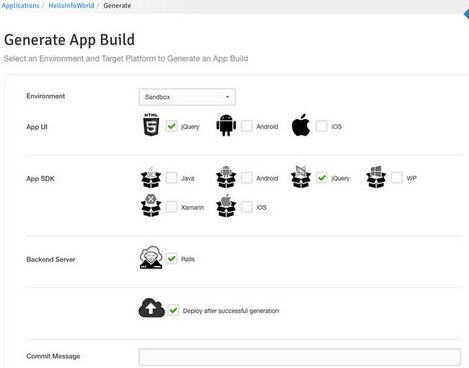
Task: Enable the Android App UI checkbox
Action: (x=247, y=126)
